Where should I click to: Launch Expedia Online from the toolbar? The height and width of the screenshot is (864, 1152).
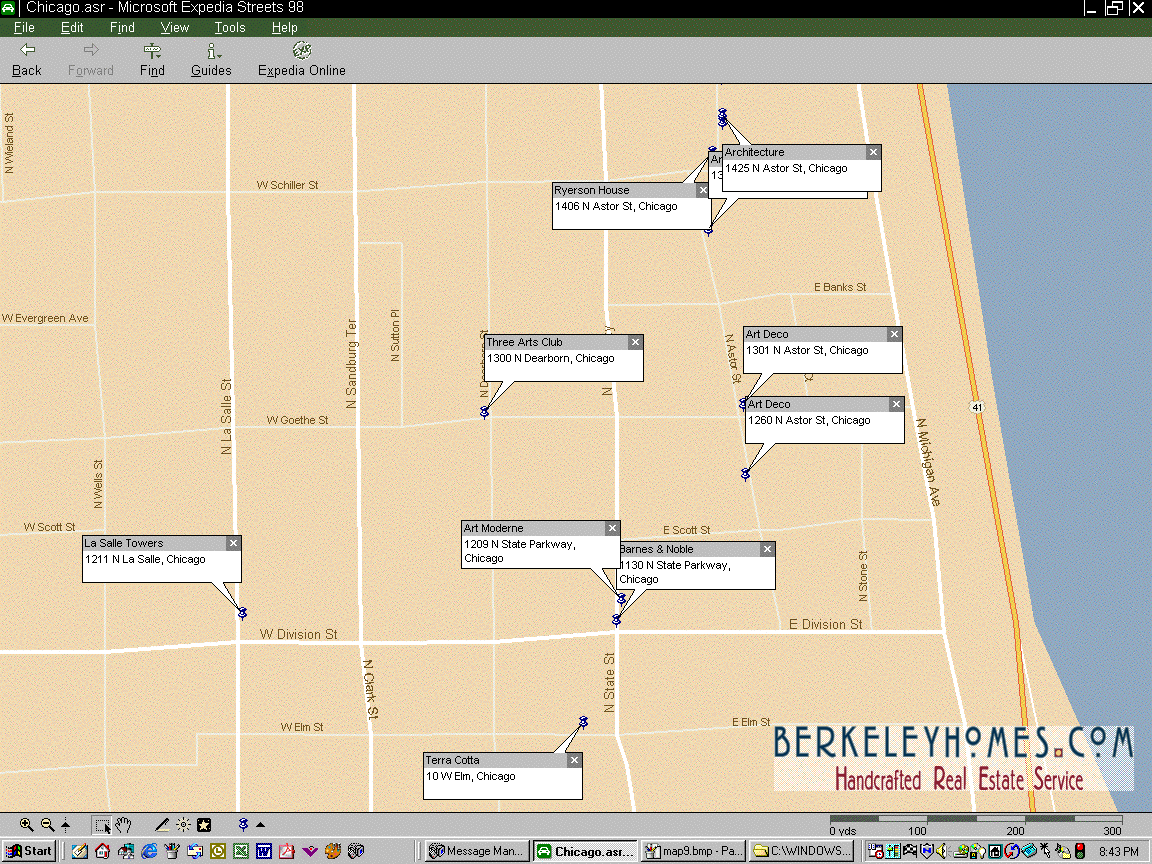coord(301,59)
